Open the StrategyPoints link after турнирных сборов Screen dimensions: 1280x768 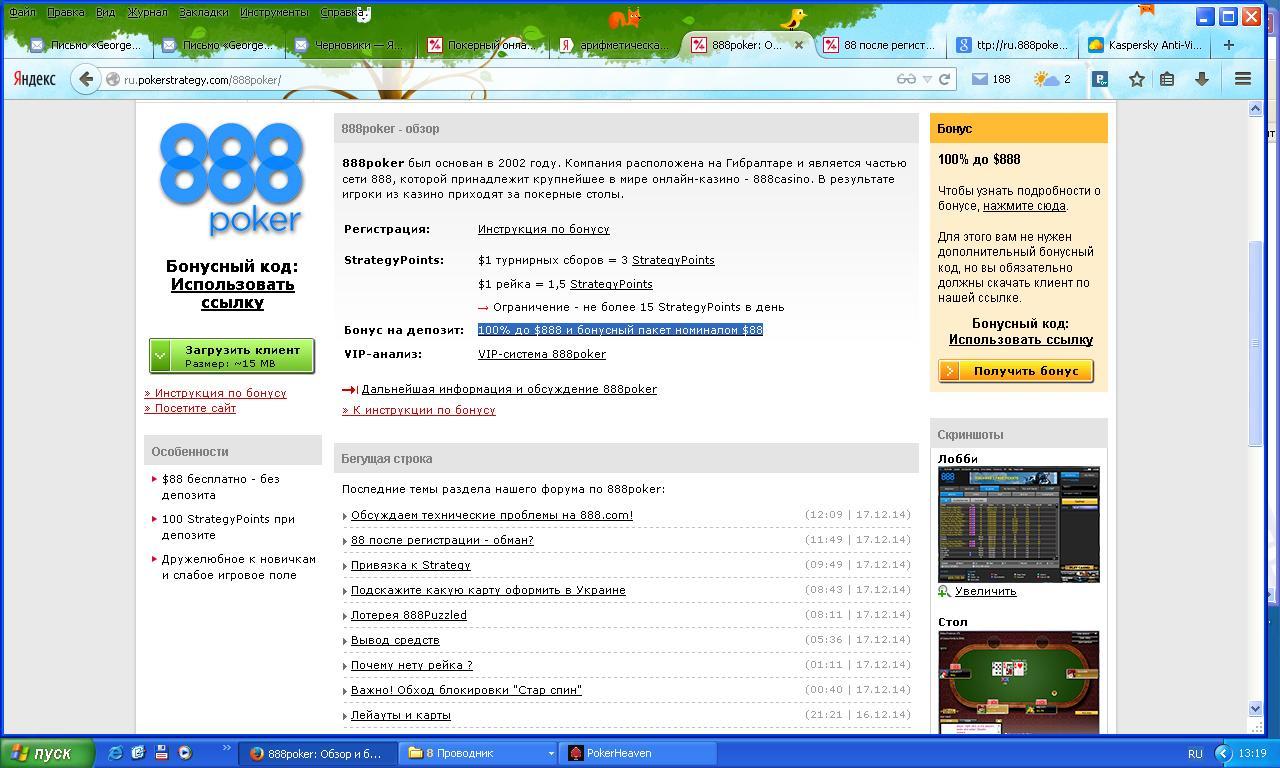click(673, 260)
